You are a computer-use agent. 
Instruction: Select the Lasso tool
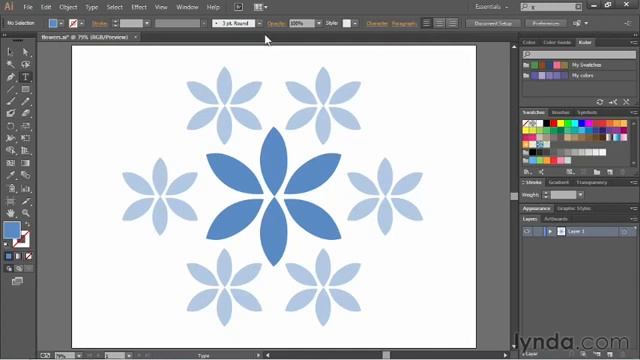(x=25, y=64)
